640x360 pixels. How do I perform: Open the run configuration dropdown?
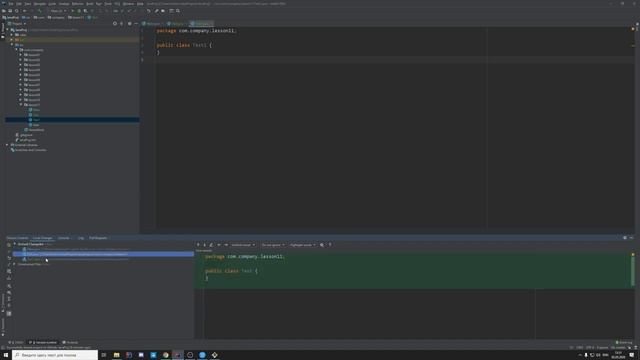(58, 11)
